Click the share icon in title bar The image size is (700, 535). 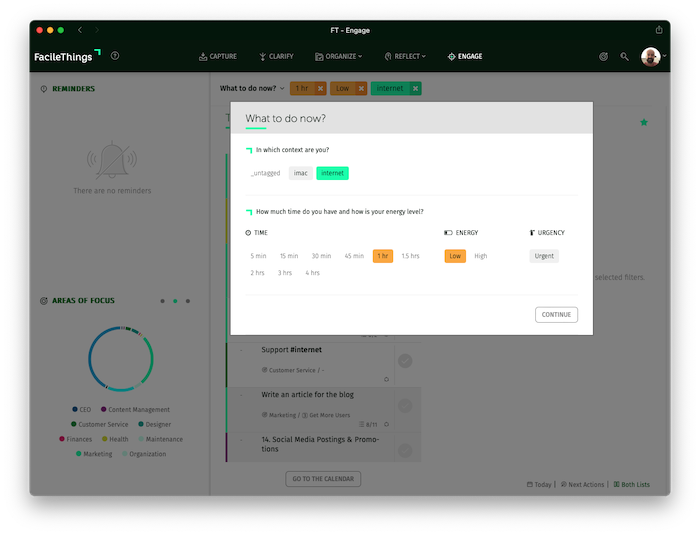[659, 30]
